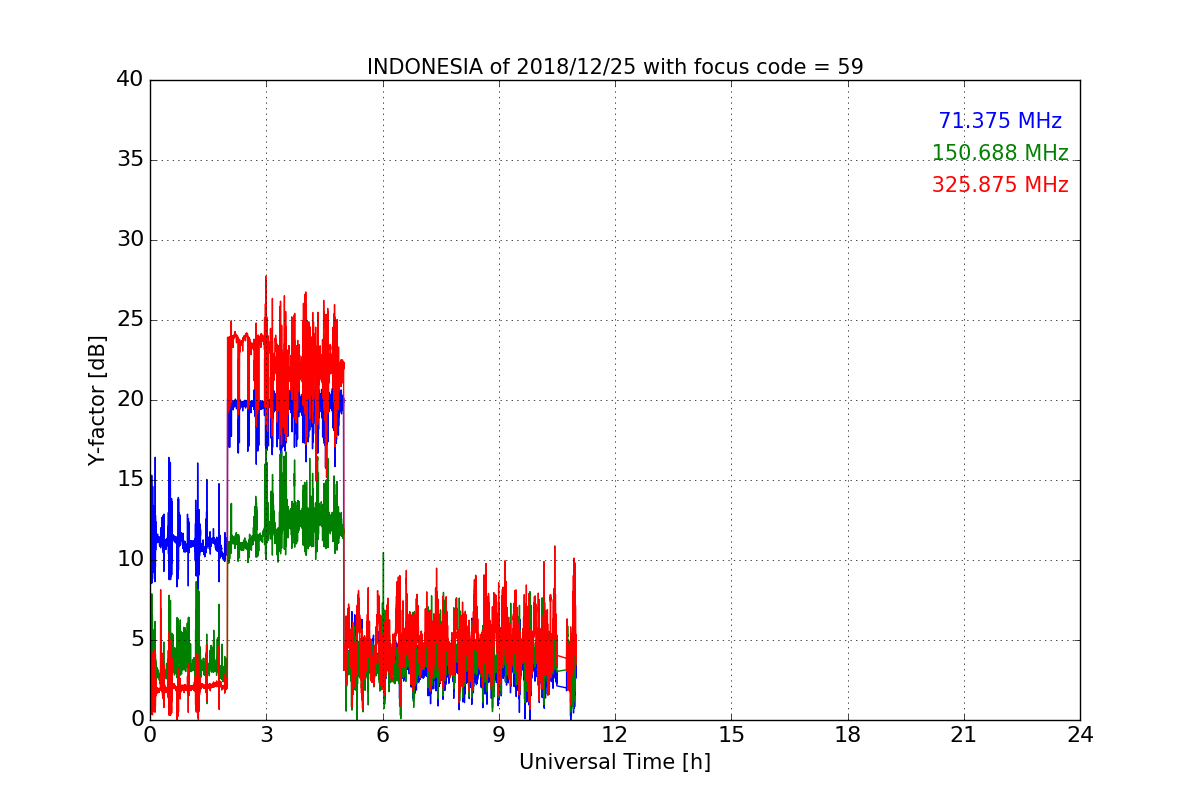Click the y-axis tick label 35

(x=131, y=159)
